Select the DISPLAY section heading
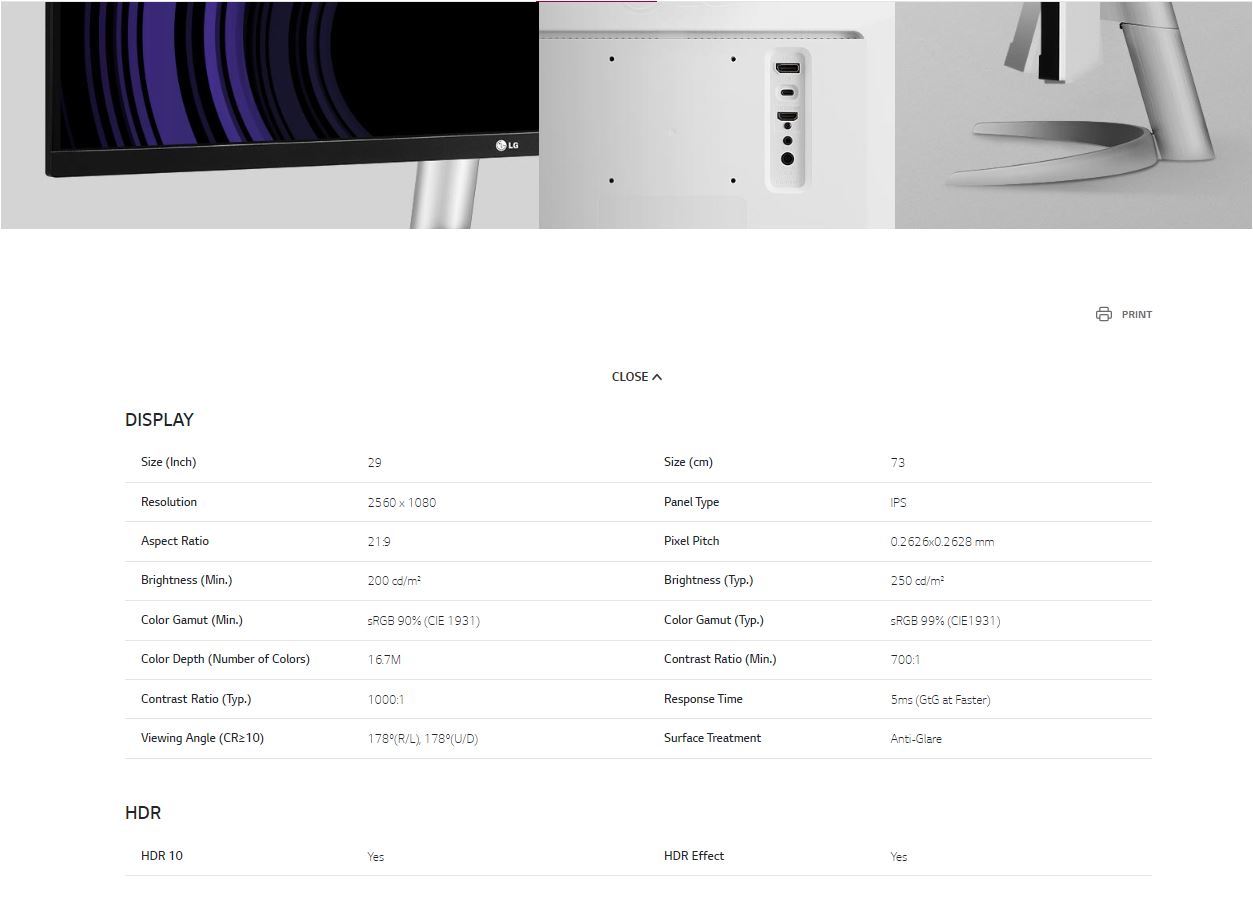Viewport: 1253px width, 906px height. pos(159,420)
